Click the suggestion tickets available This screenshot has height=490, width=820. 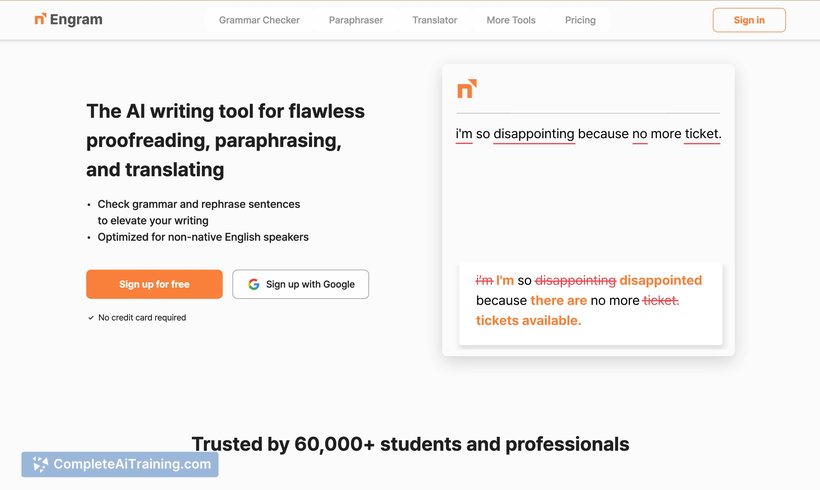(x=528, y=320)
